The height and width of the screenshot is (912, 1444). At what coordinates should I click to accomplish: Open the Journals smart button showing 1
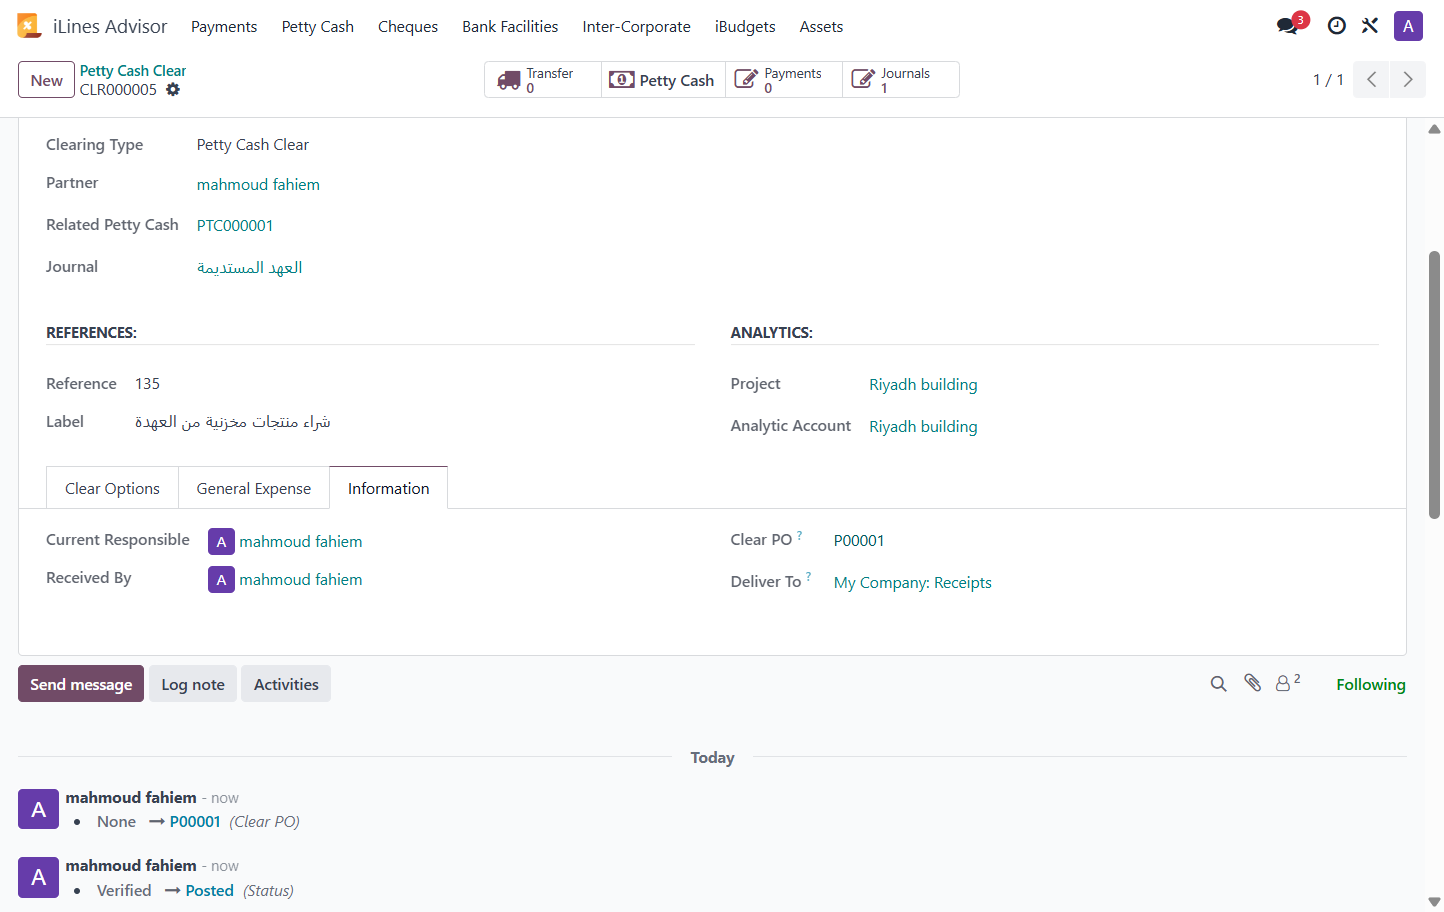coord(900,80)
